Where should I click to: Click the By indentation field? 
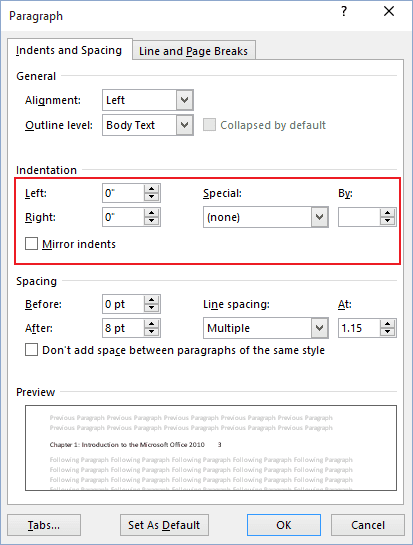tap(359, 217)
